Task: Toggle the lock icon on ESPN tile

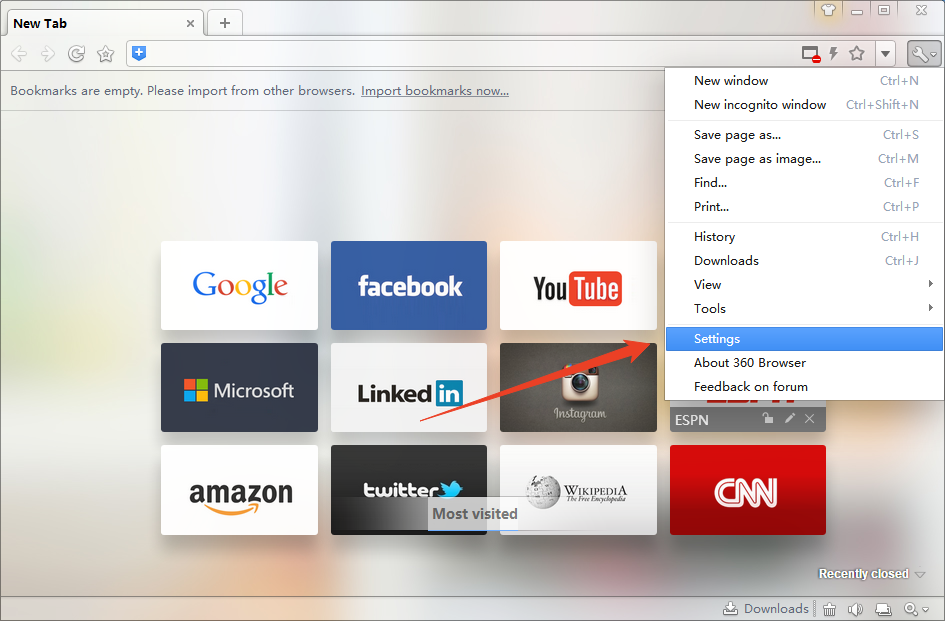Action: pyautogui.click(x=768, y=419)
